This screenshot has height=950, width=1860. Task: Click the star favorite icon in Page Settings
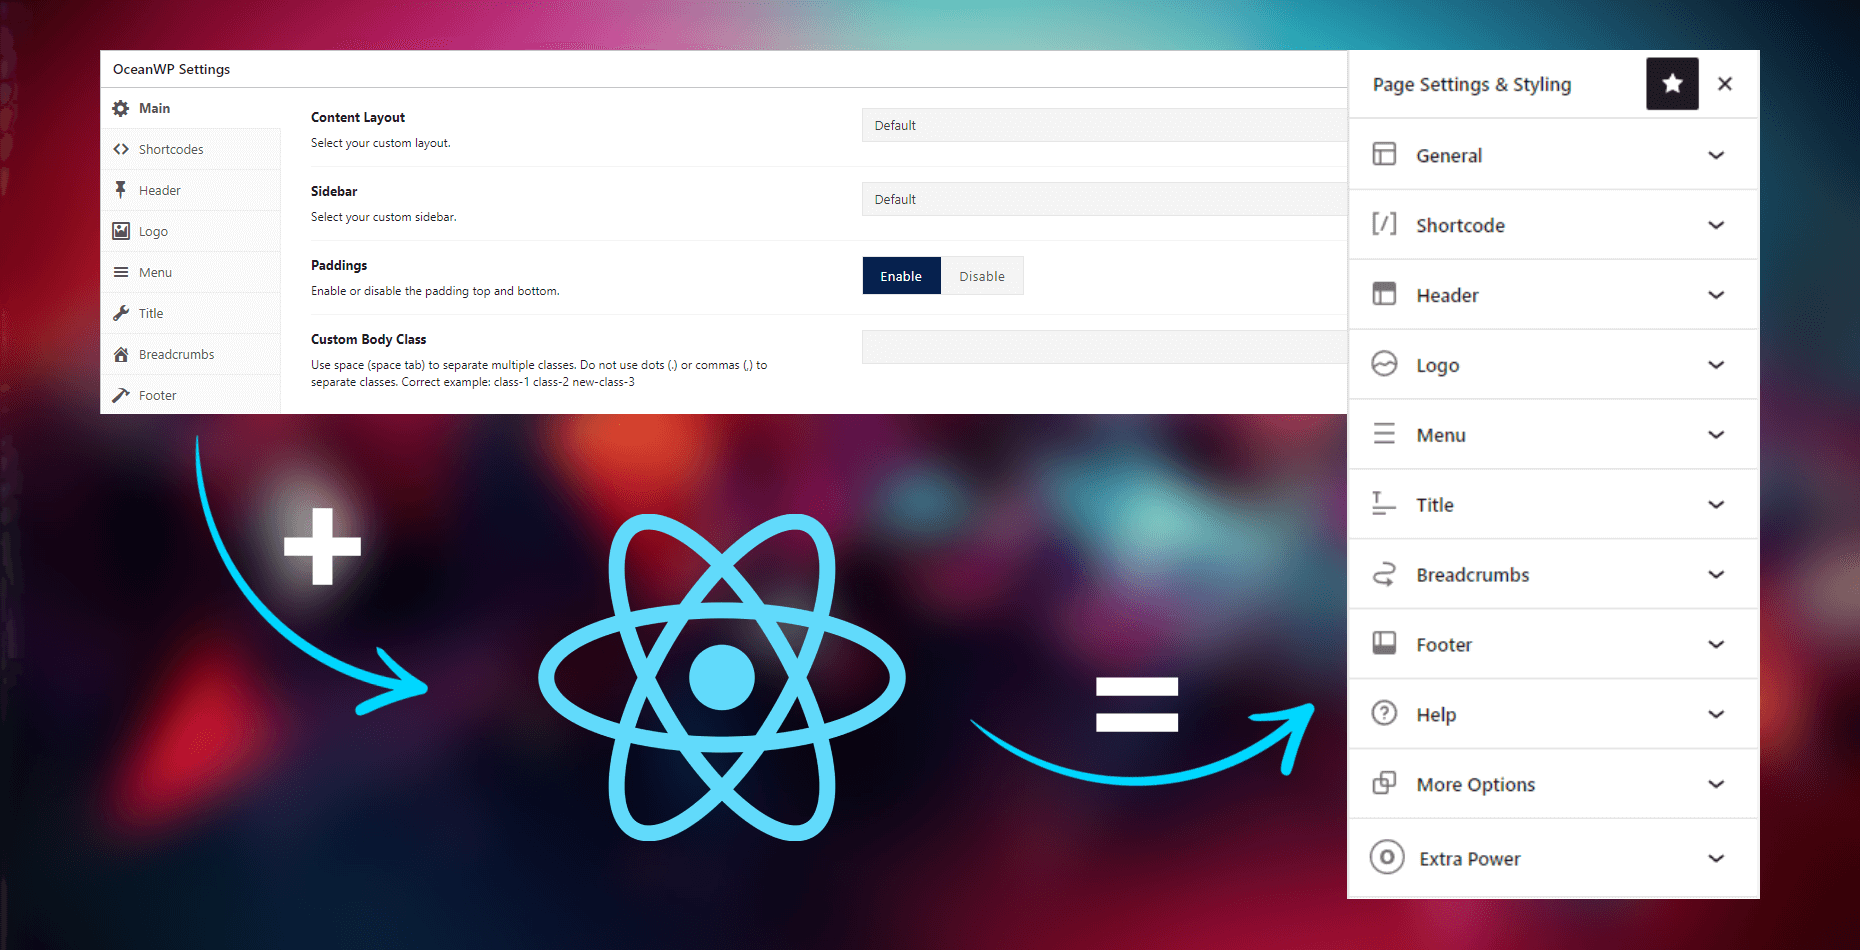1672,84
